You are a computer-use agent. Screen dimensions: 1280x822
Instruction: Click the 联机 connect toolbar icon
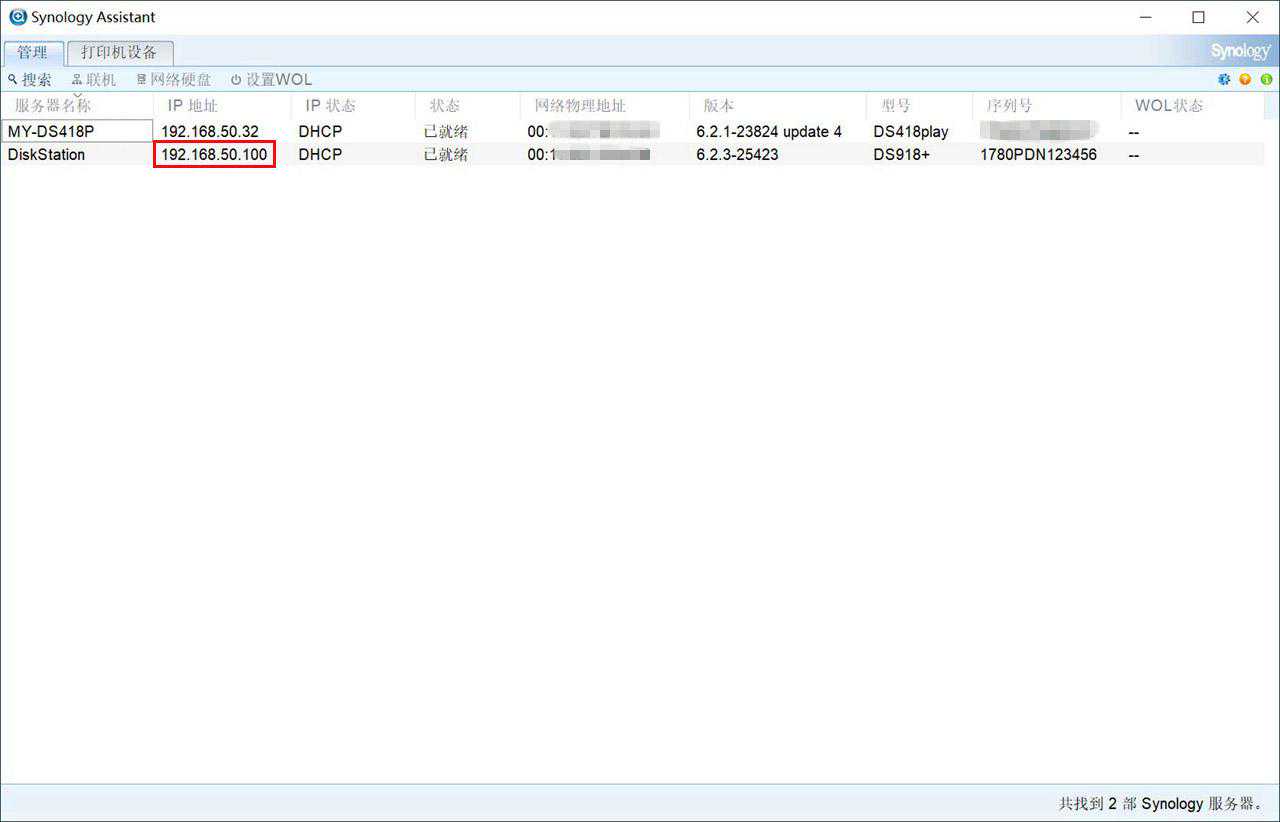pos(77,80)
